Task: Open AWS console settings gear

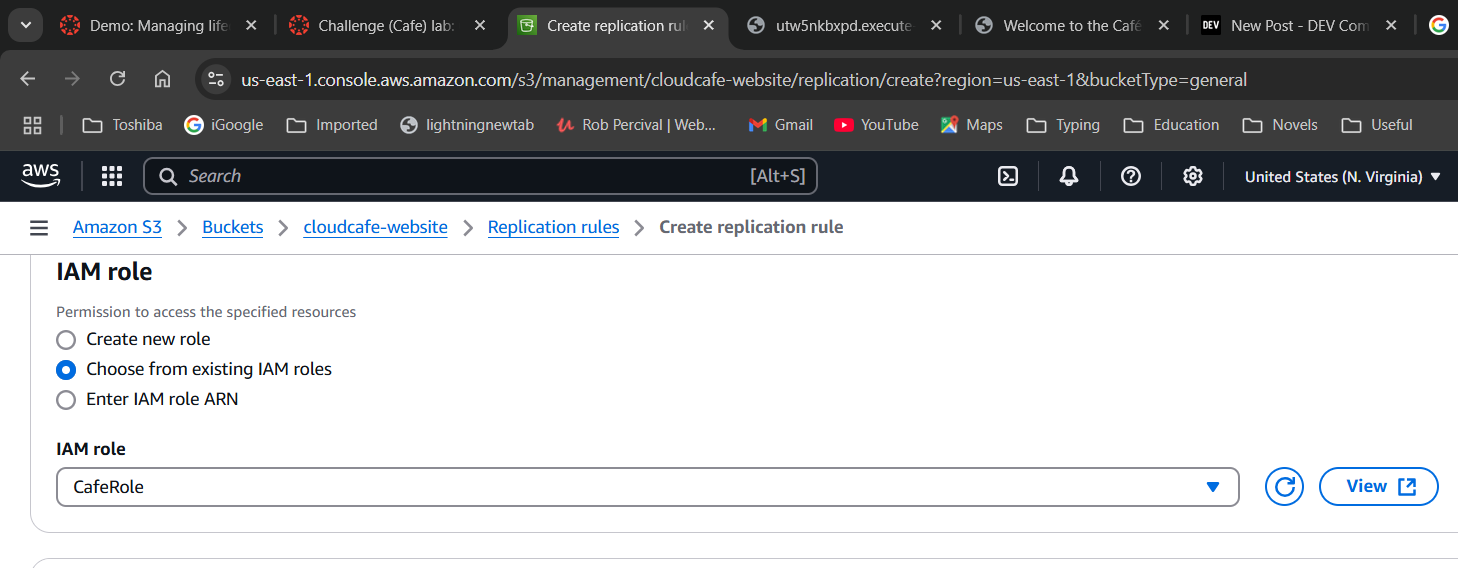Action: pyautogui.click(x=1192, y=176)
